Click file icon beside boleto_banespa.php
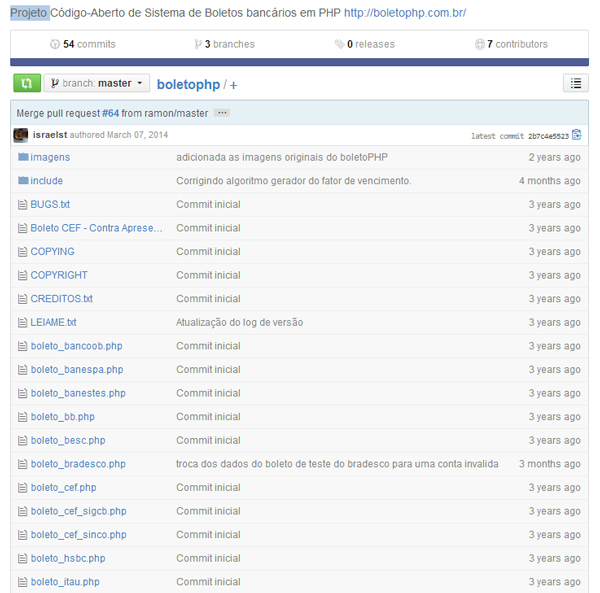The height and width of the screenshot is (593, 600). click(x=23, y=370)
